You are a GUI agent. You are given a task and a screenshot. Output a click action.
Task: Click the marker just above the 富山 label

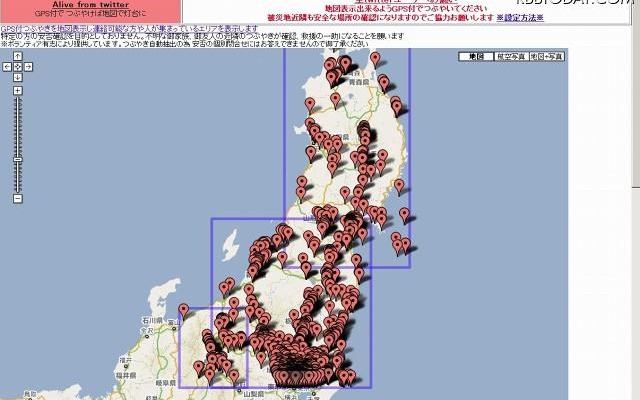[184, 311]
